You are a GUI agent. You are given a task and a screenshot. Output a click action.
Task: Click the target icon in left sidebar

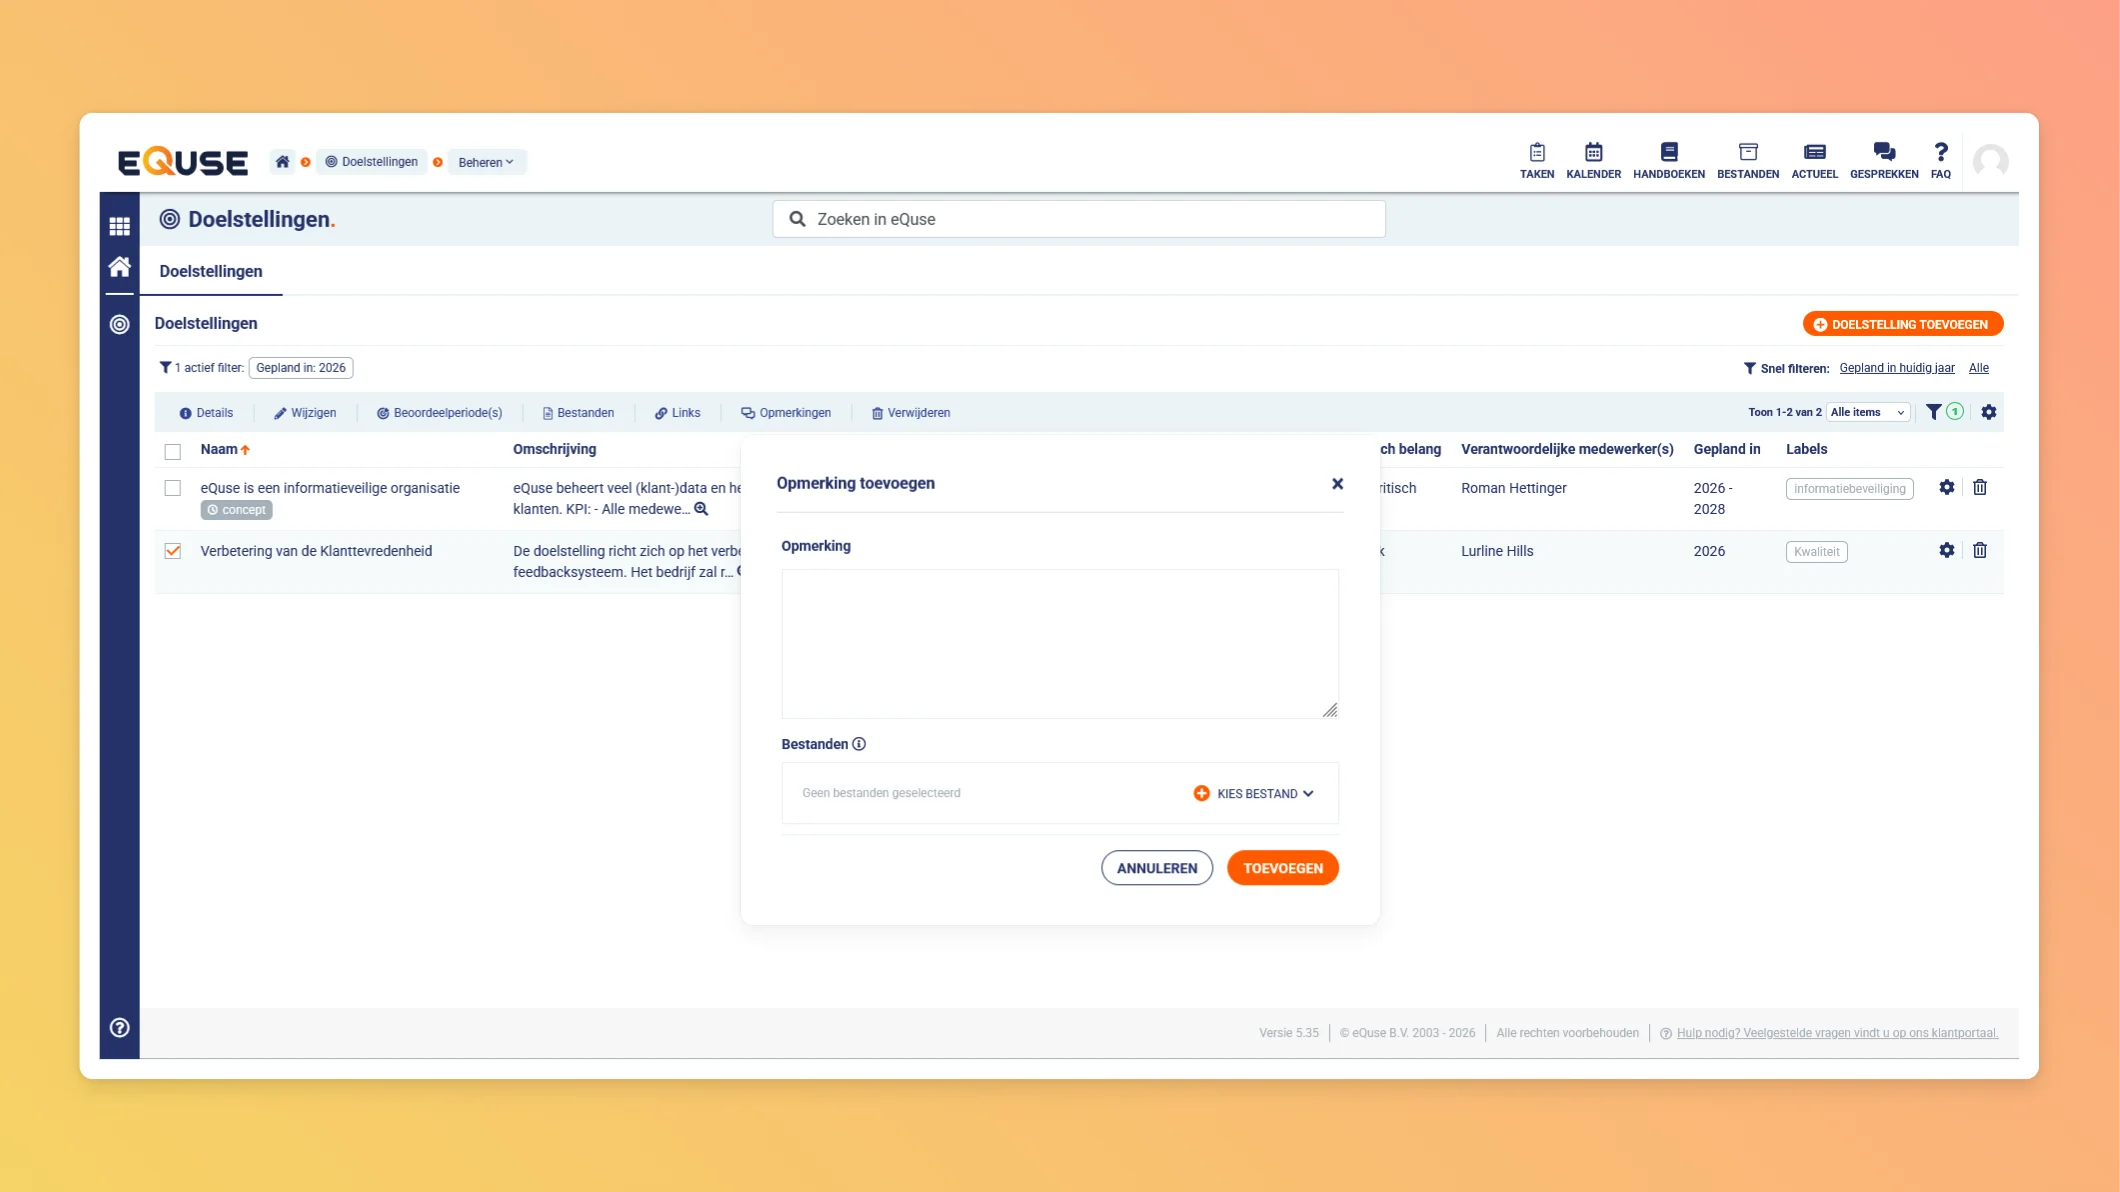point(119,324)
